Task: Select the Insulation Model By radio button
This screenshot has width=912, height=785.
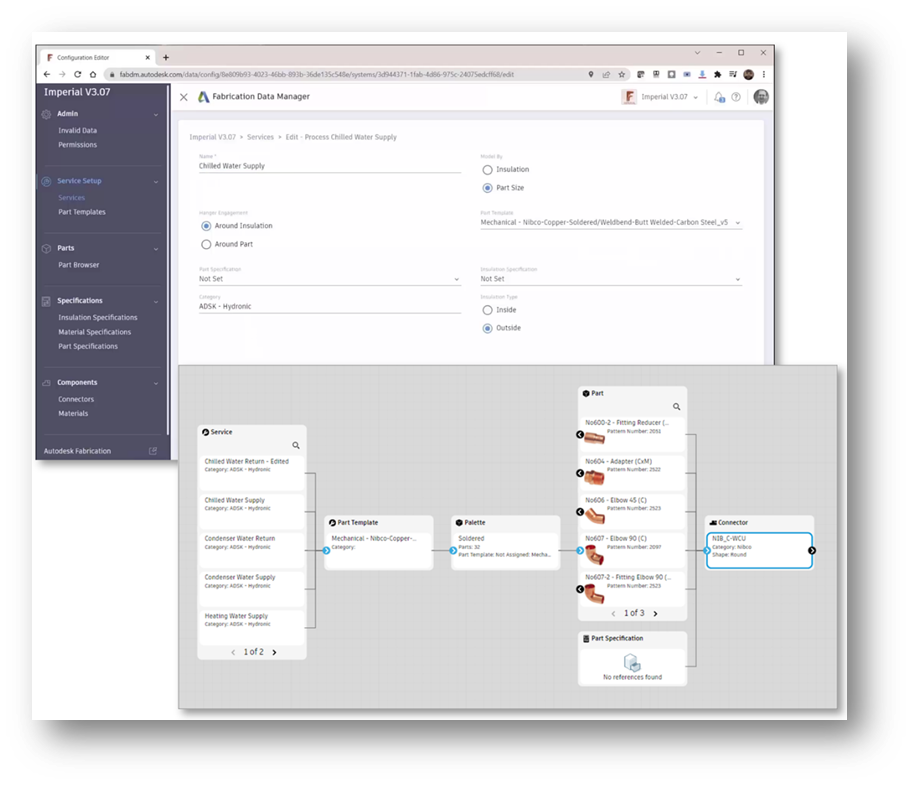Action: 487,170
